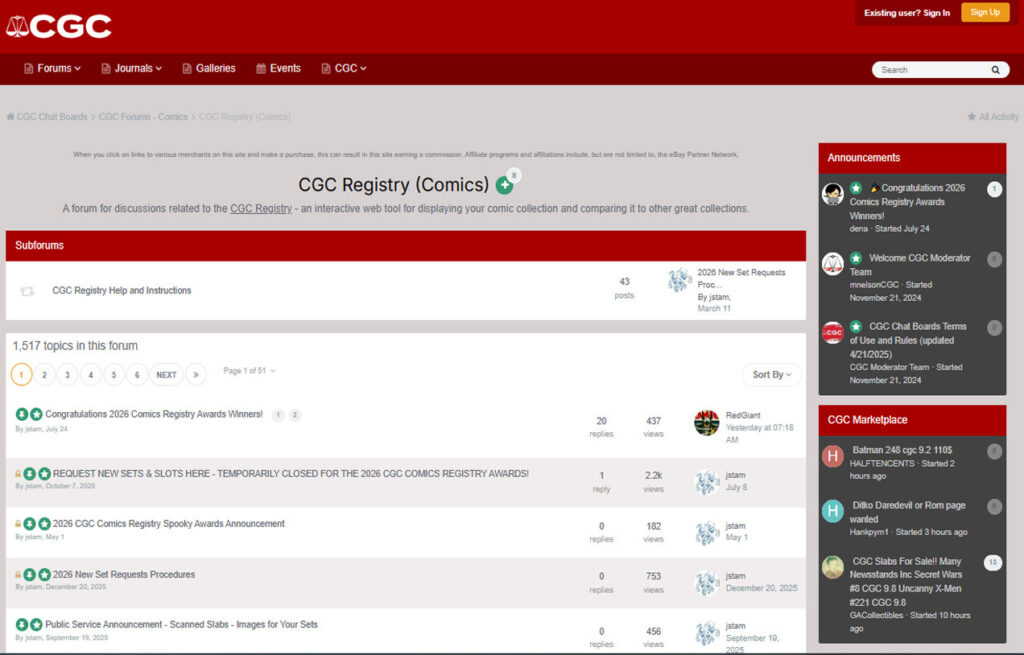Click the CGC Chat Boards home icon
The height and width of the screenshot is (655, 1024).
[x=10, y=117]
